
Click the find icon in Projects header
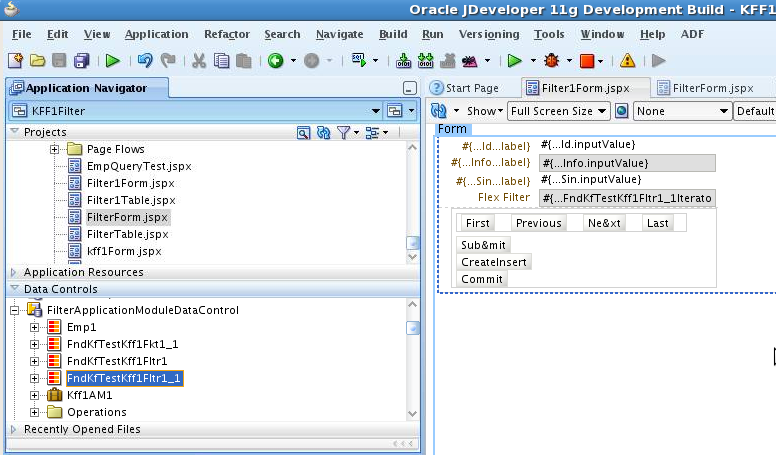[303, 133]
